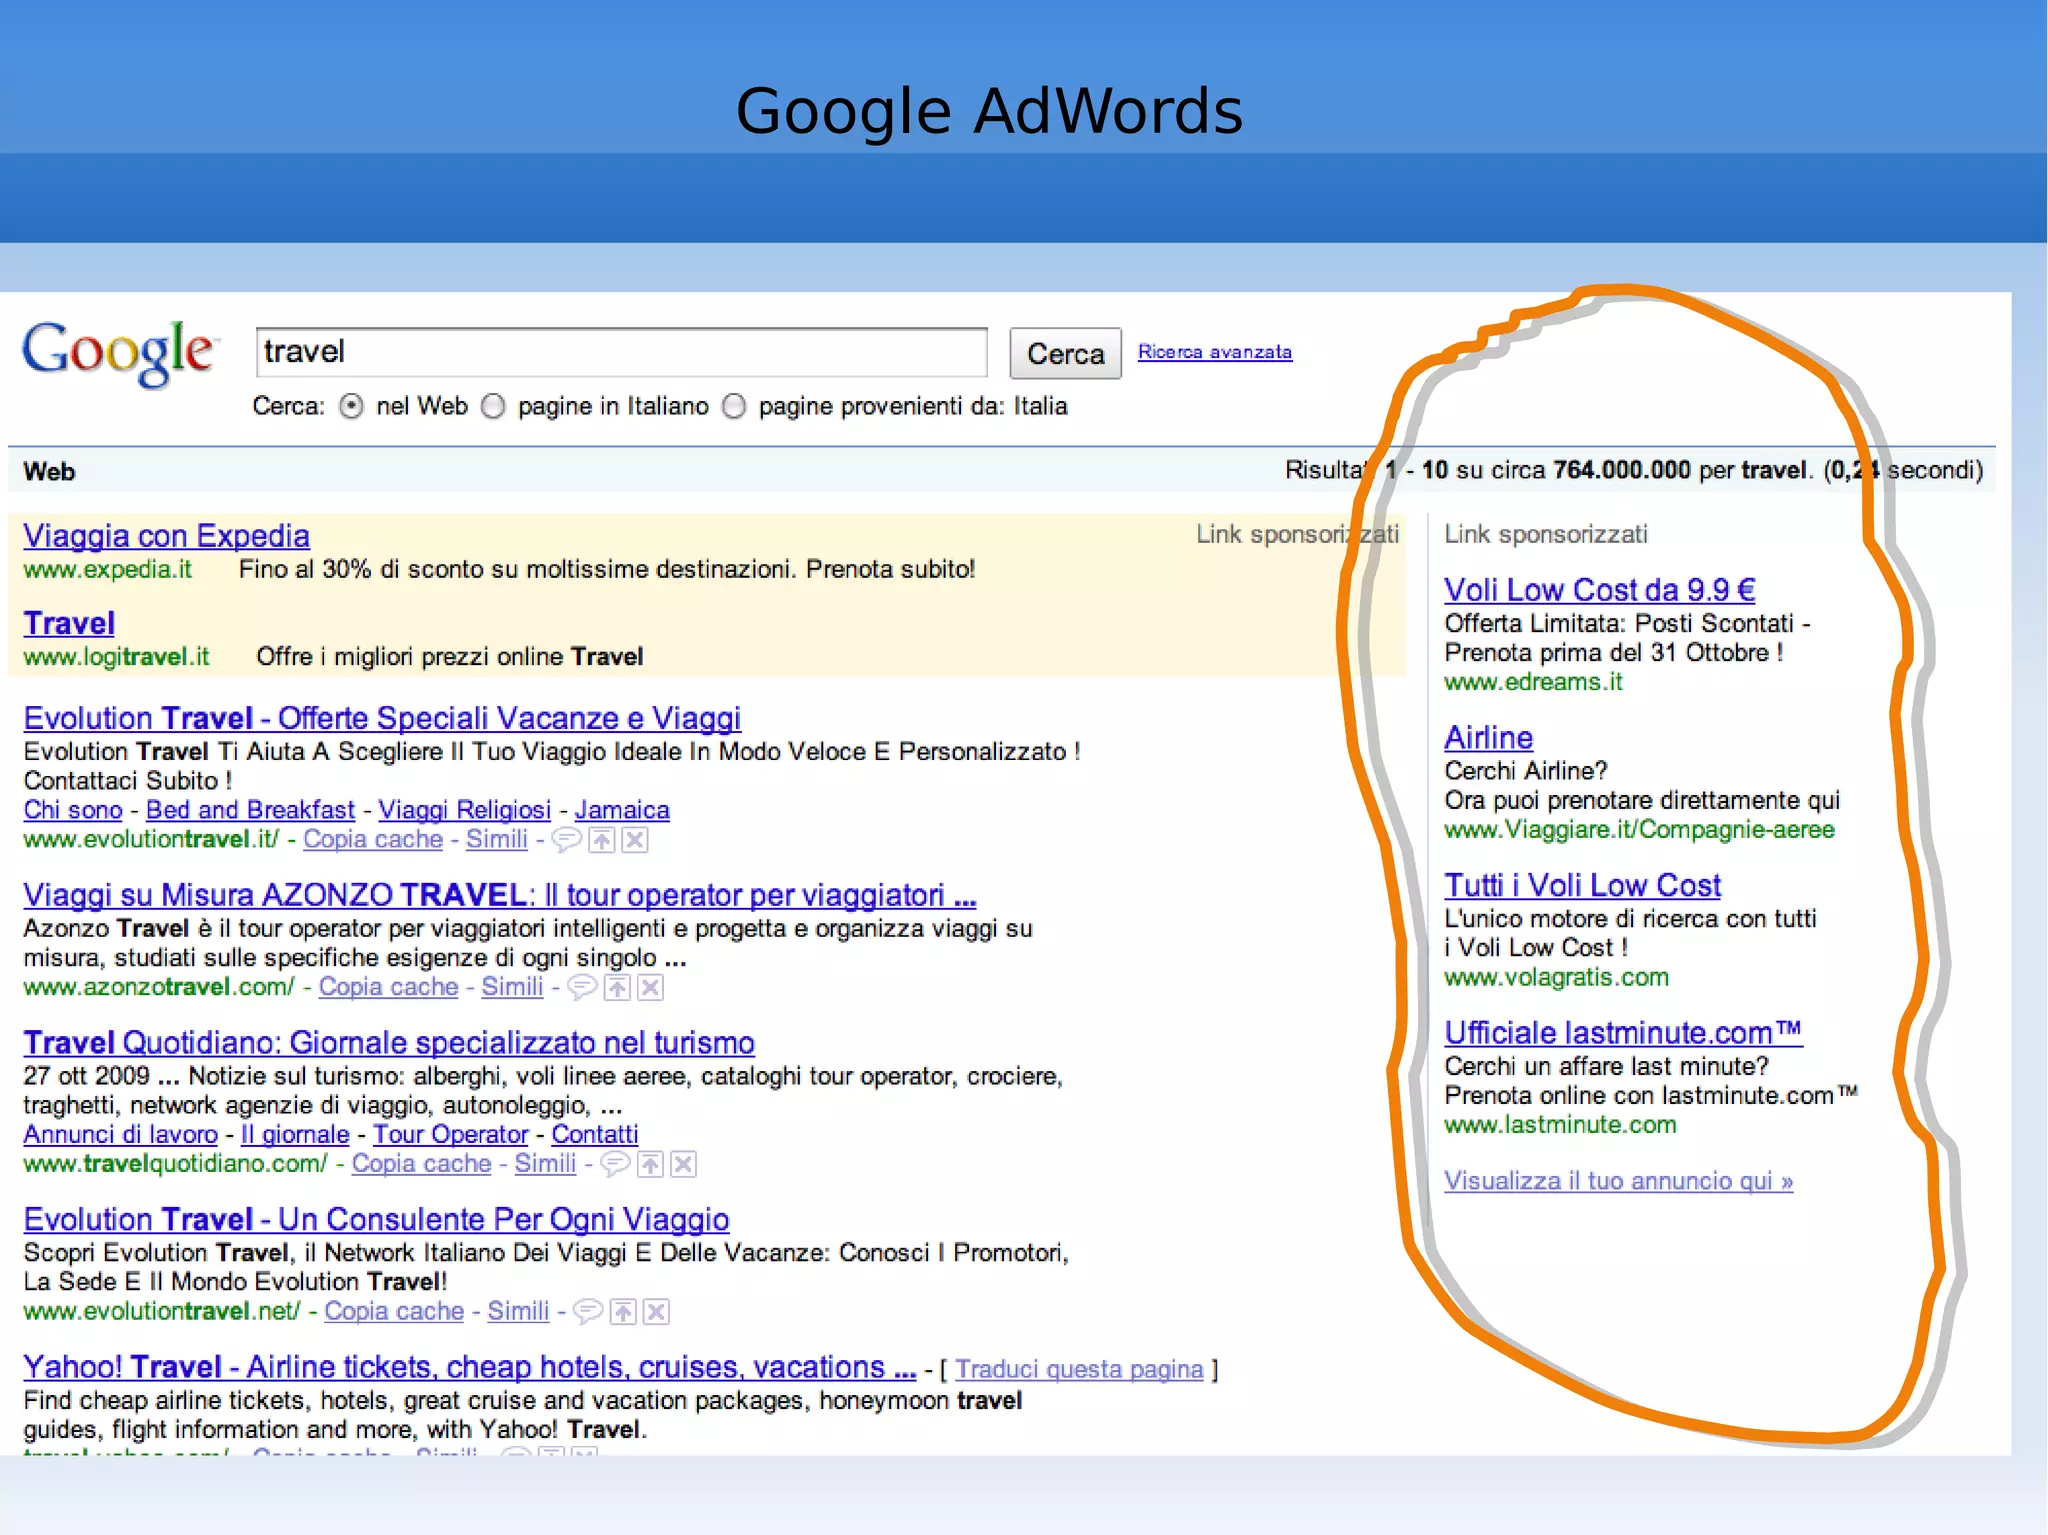This screenshot has width=2048, height=1535.
Task: Open 'Copia cache' for azonzotravel.com result
Action: (x=388, y=987)
